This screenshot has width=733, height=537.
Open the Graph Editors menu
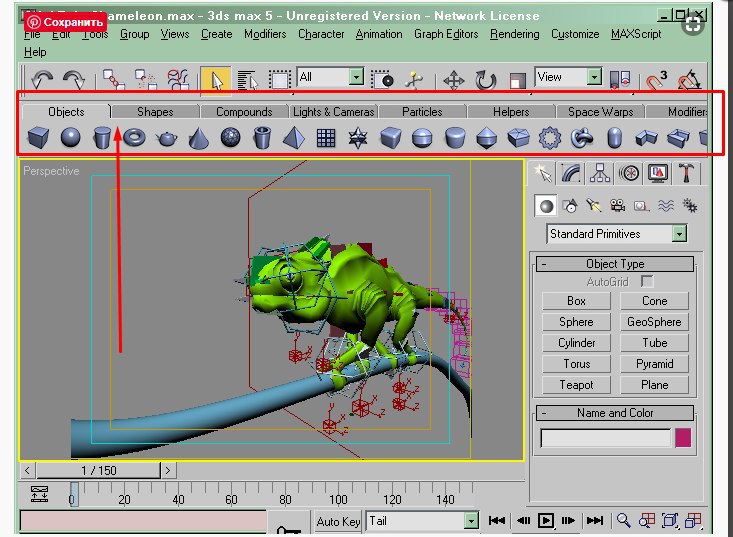click(446, 34)
